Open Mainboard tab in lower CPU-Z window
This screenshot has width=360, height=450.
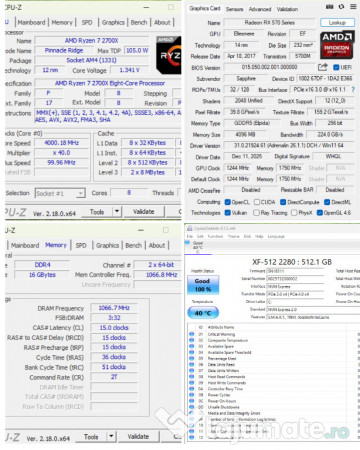[25, 245]
